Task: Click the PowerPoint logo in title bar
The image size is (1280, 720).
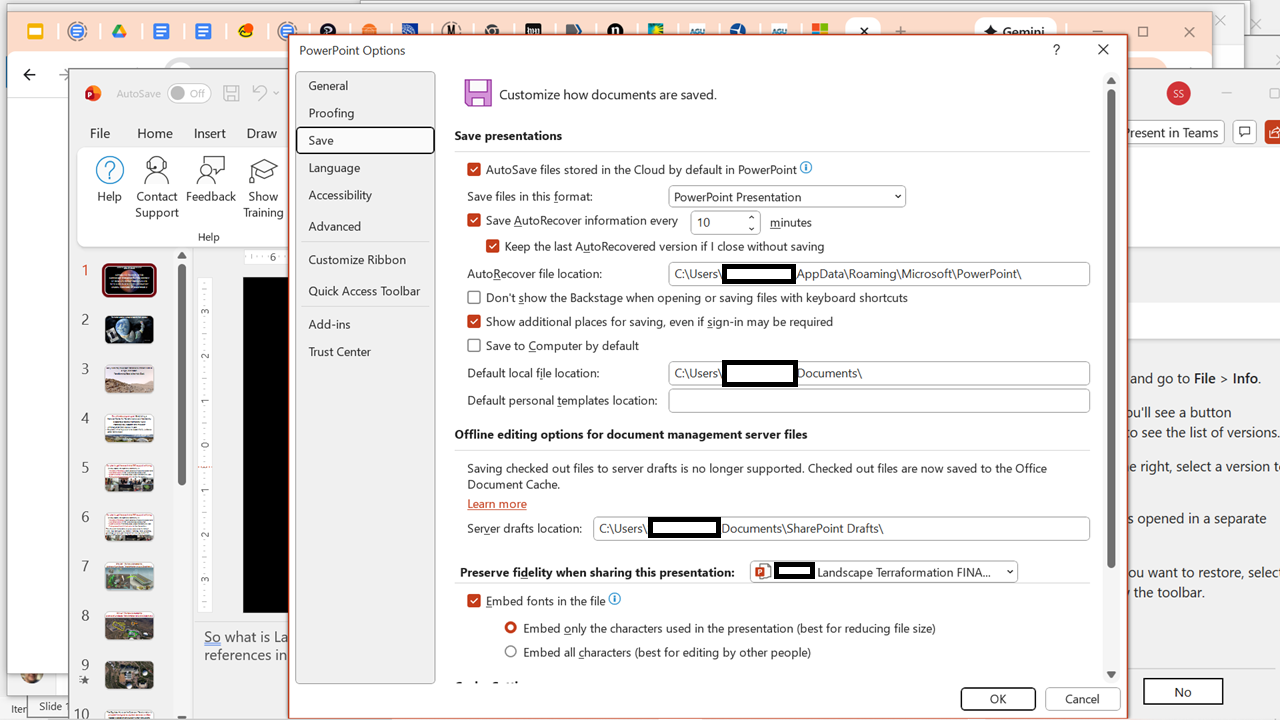Action: coord(93,93)
